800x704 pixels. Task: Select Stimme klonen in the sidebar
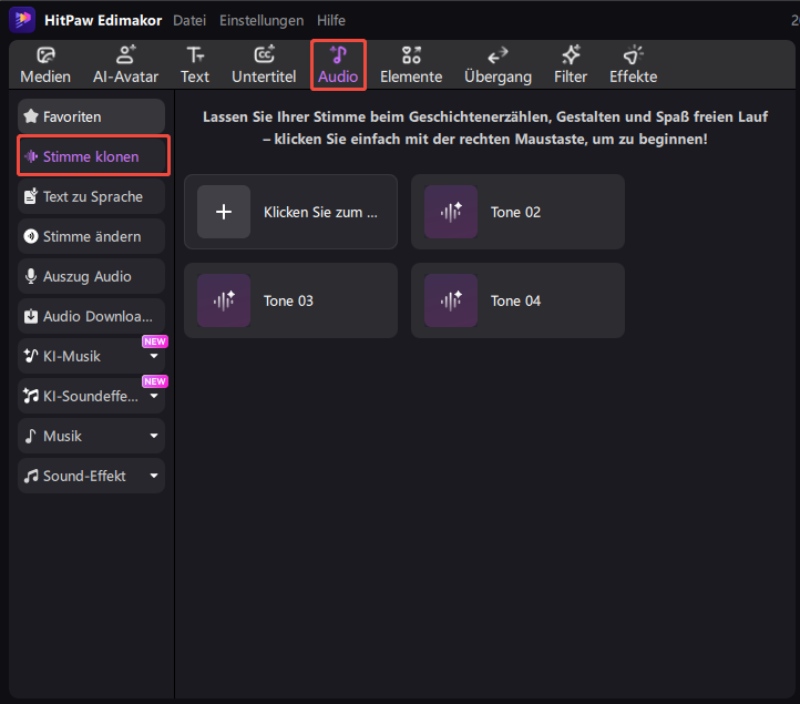pyautogui.click(x=90, y=156)
